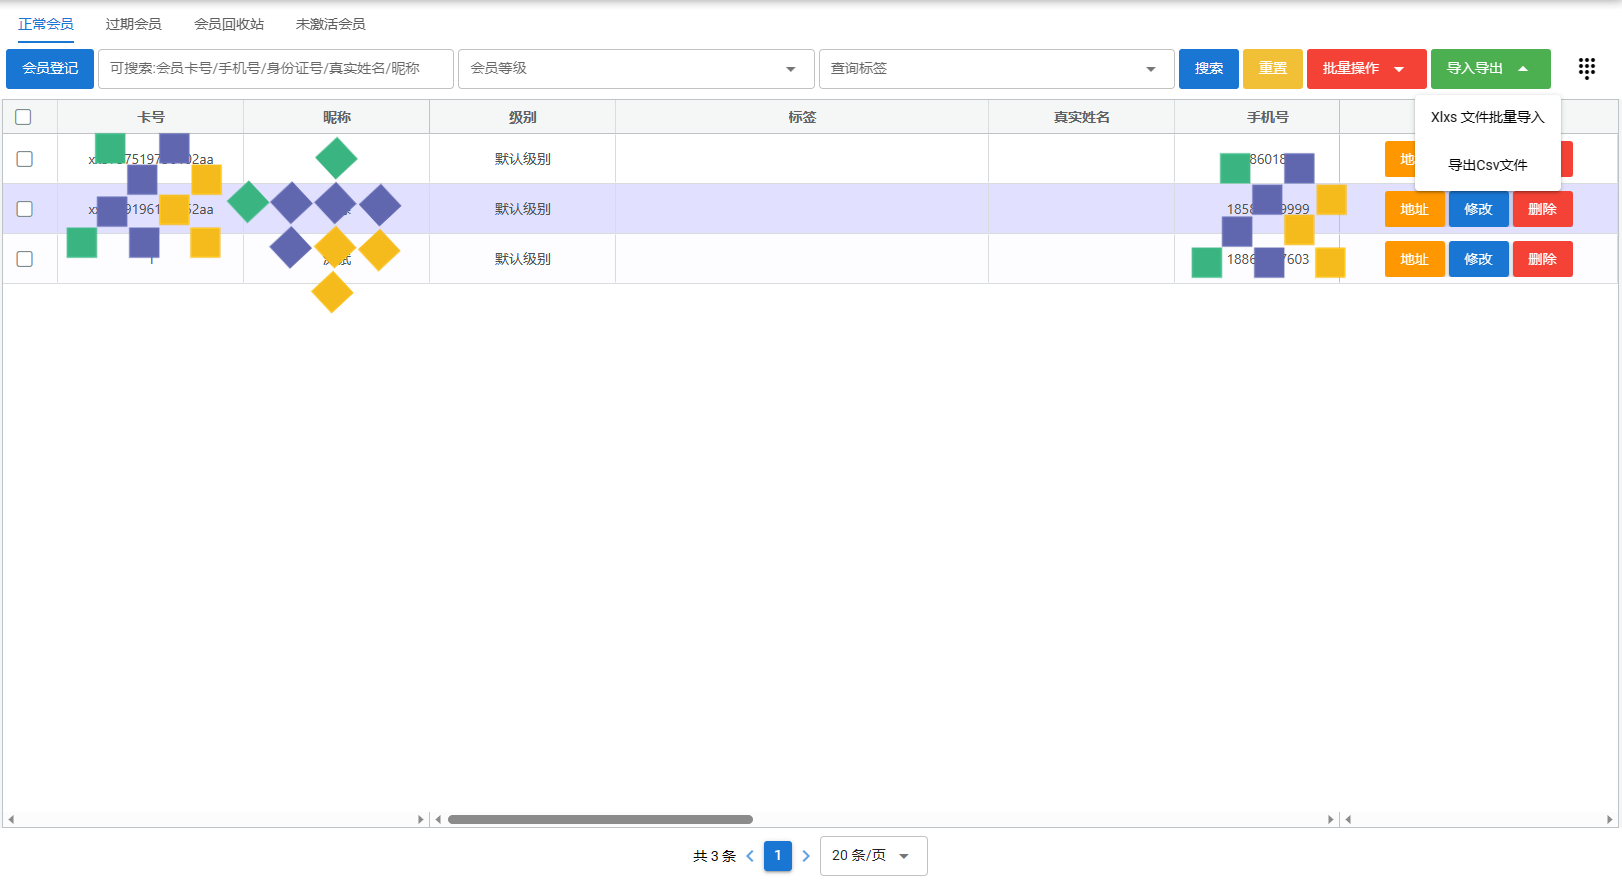Image resolution: width=1622 pixels, height=886 pixels.
Task: Check the first member row checkbox
Action: click(25, 159)
